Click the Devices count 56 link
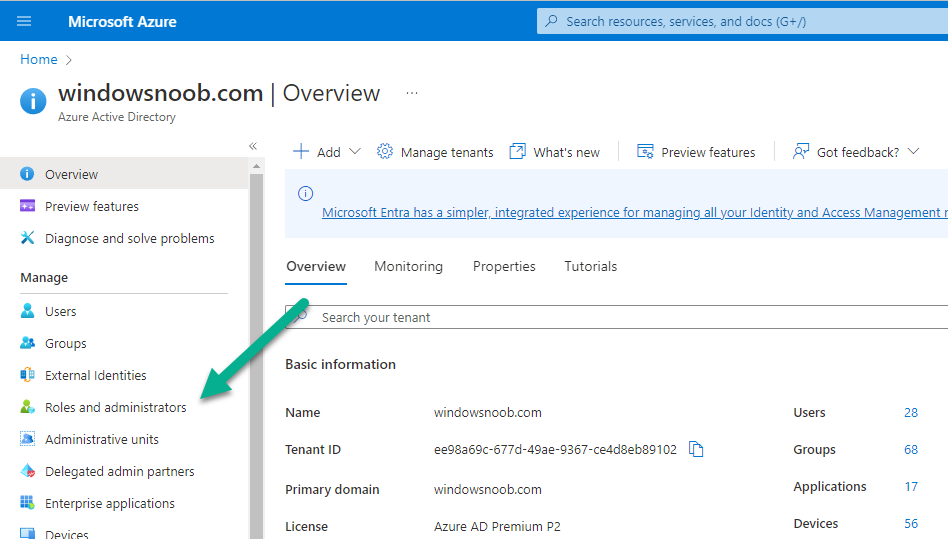Viewport: 948px width, 539px height. pos(911,523)
